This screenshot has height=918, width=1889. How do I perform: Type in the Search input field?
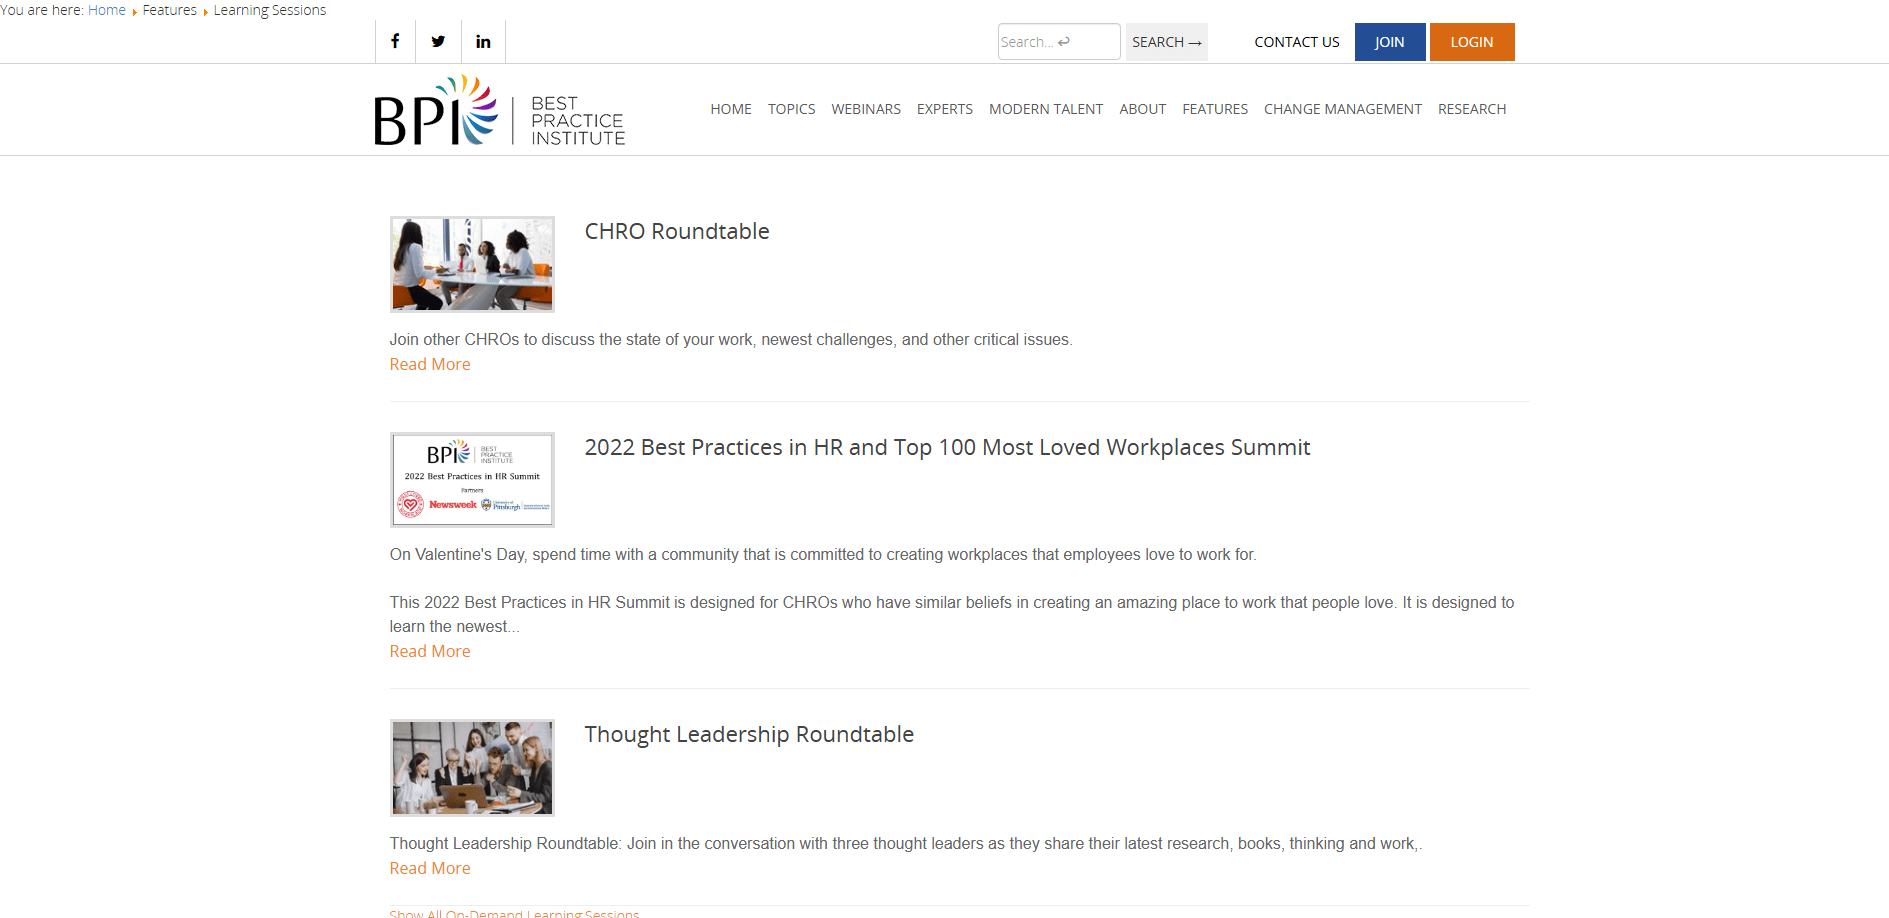1057,42
